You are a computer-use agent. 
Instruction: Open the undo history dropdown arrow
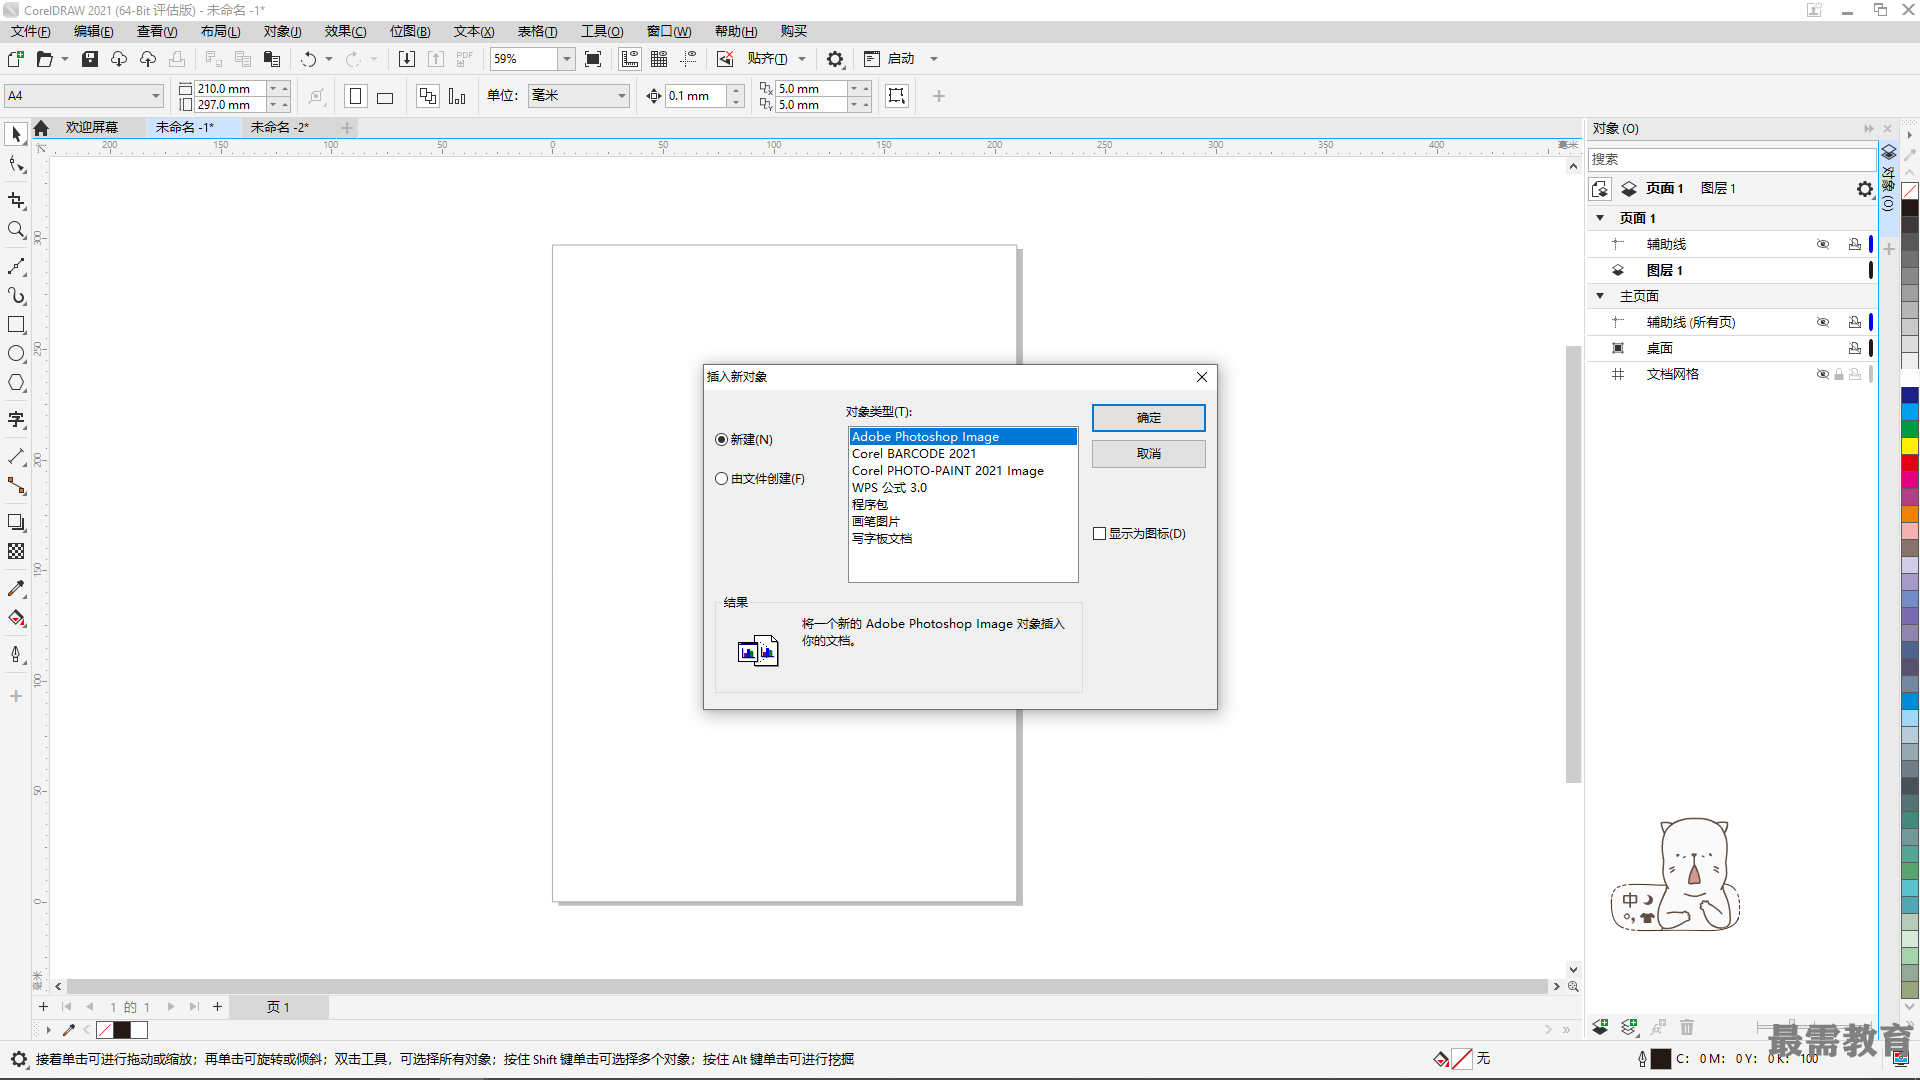point(329,59)
